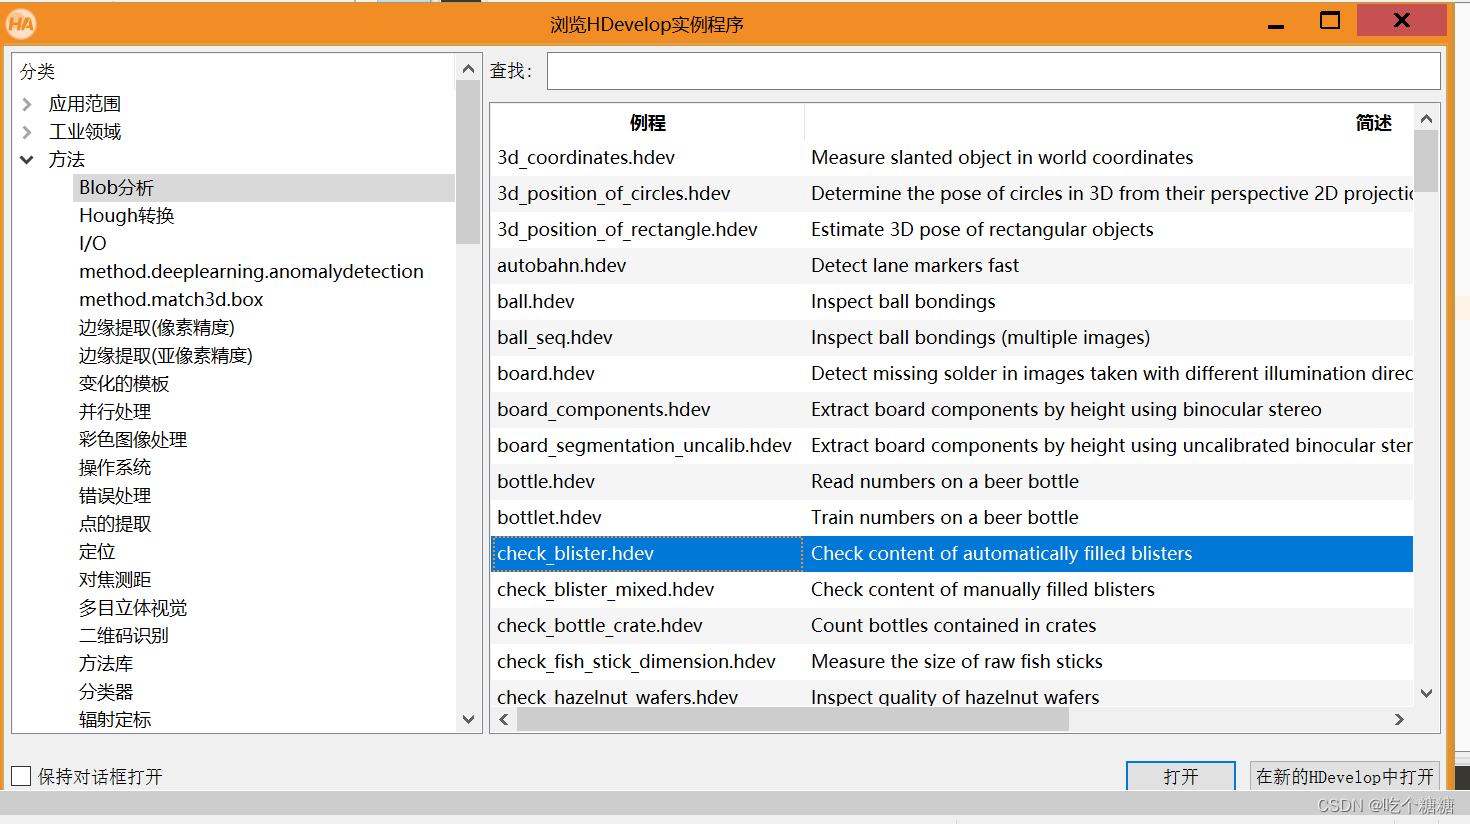Sort by the 例程 column header

(x=647, y=123)
